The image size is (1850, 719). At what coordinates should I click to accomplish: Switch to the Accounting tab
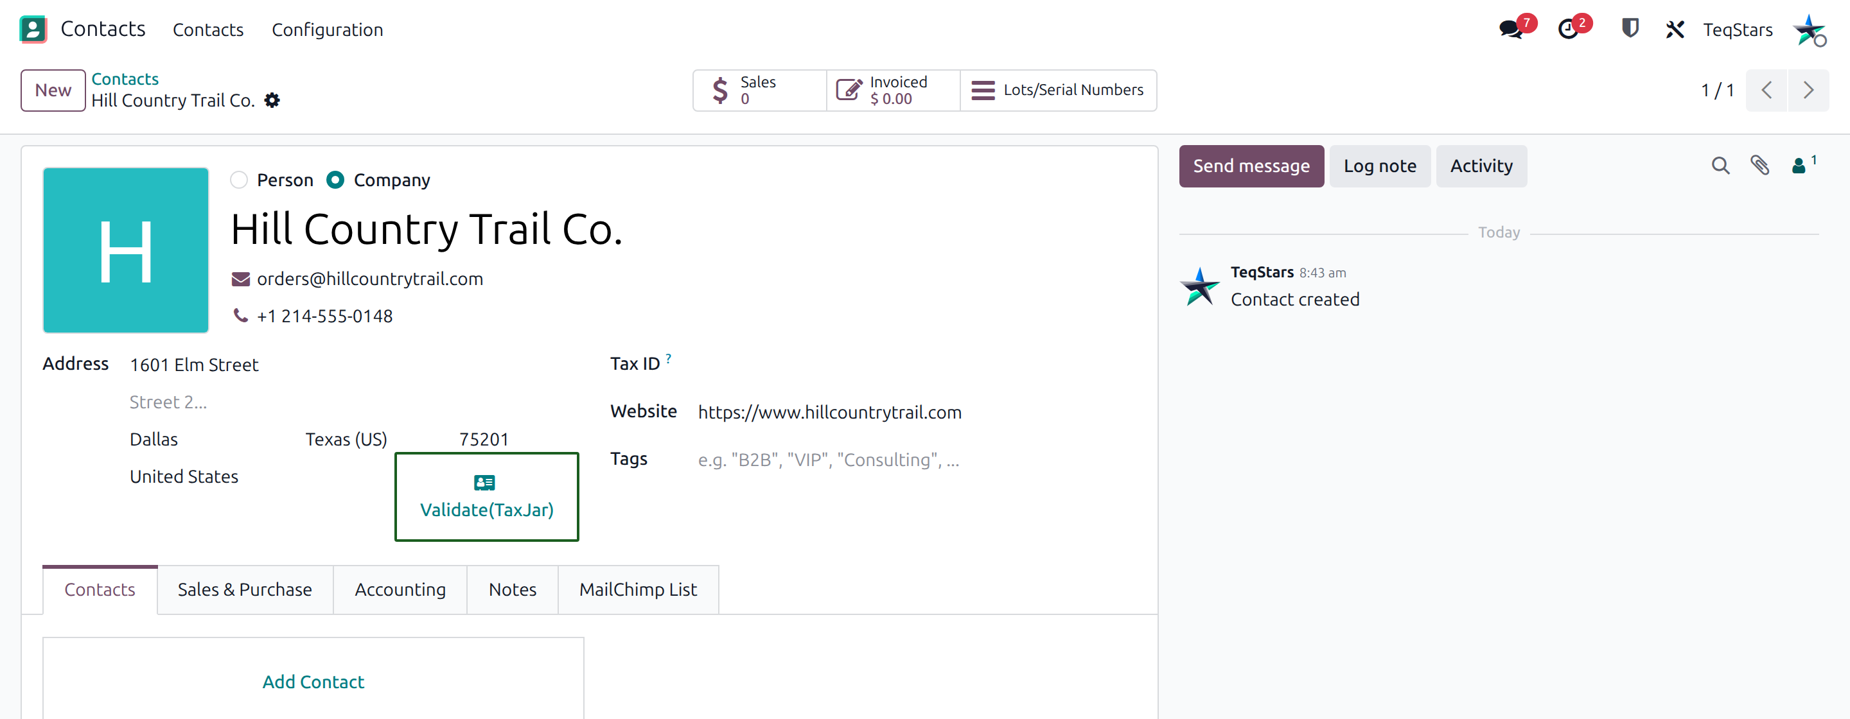pyautogui.click(x=400, y=590)
